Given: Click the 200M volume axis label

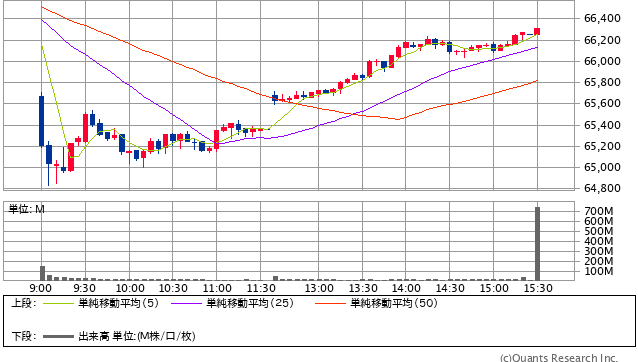Looking at the screenshot, I should tap(599, 261).
